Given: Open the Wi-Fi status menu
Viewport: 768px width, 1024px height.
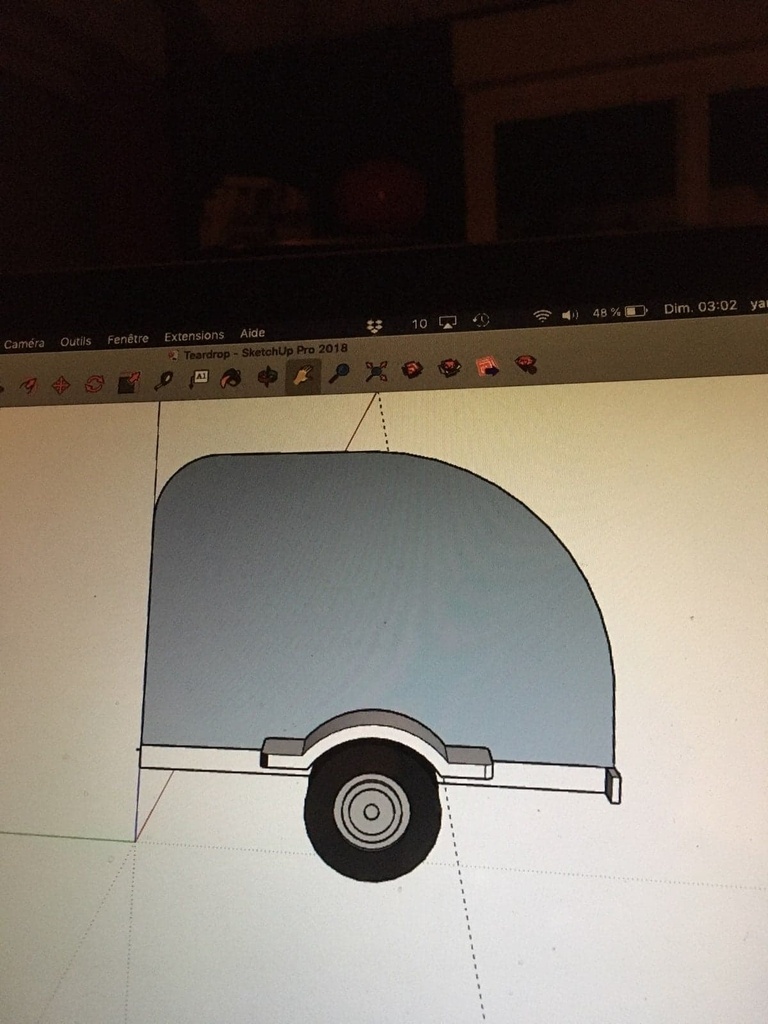Looking at the screenshot, I should click(541, 317).
